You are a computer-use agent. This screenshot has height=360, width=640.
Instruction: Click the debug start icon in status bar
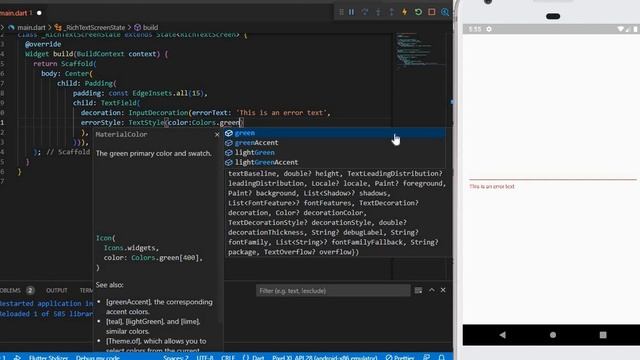click(17, 357)
